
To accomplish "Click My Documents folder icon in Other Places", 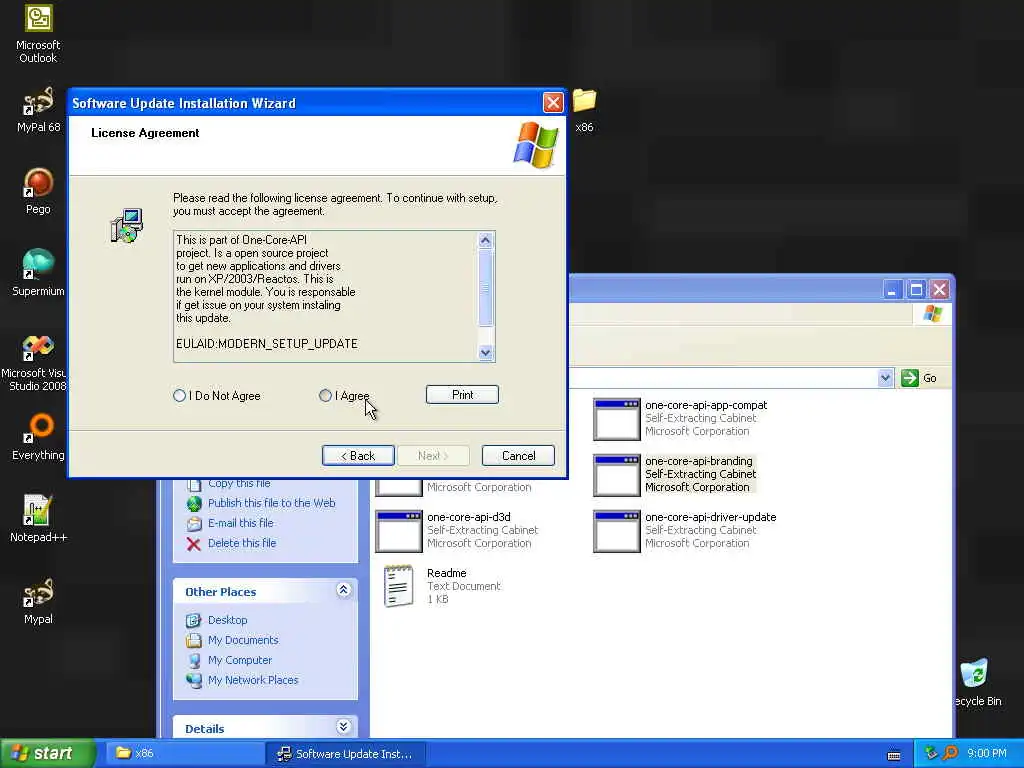I will tap(194, 640).
